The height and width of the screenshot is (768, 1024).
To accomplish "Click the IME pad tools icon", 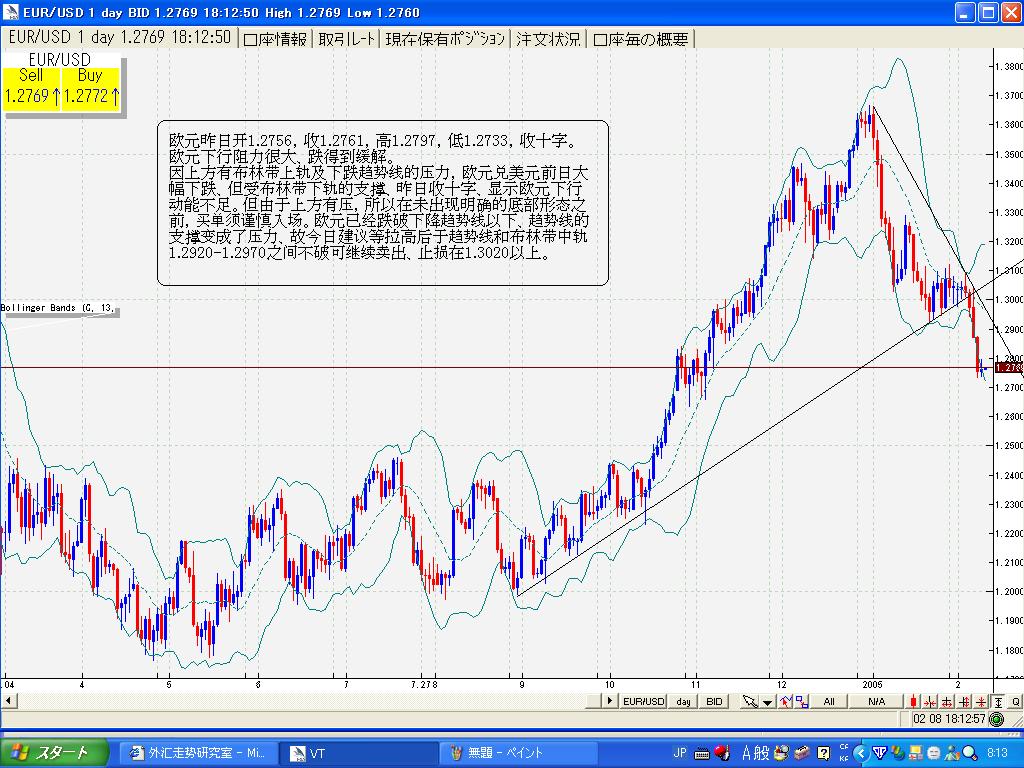I will pyautogui.click(x=782, y=752).
